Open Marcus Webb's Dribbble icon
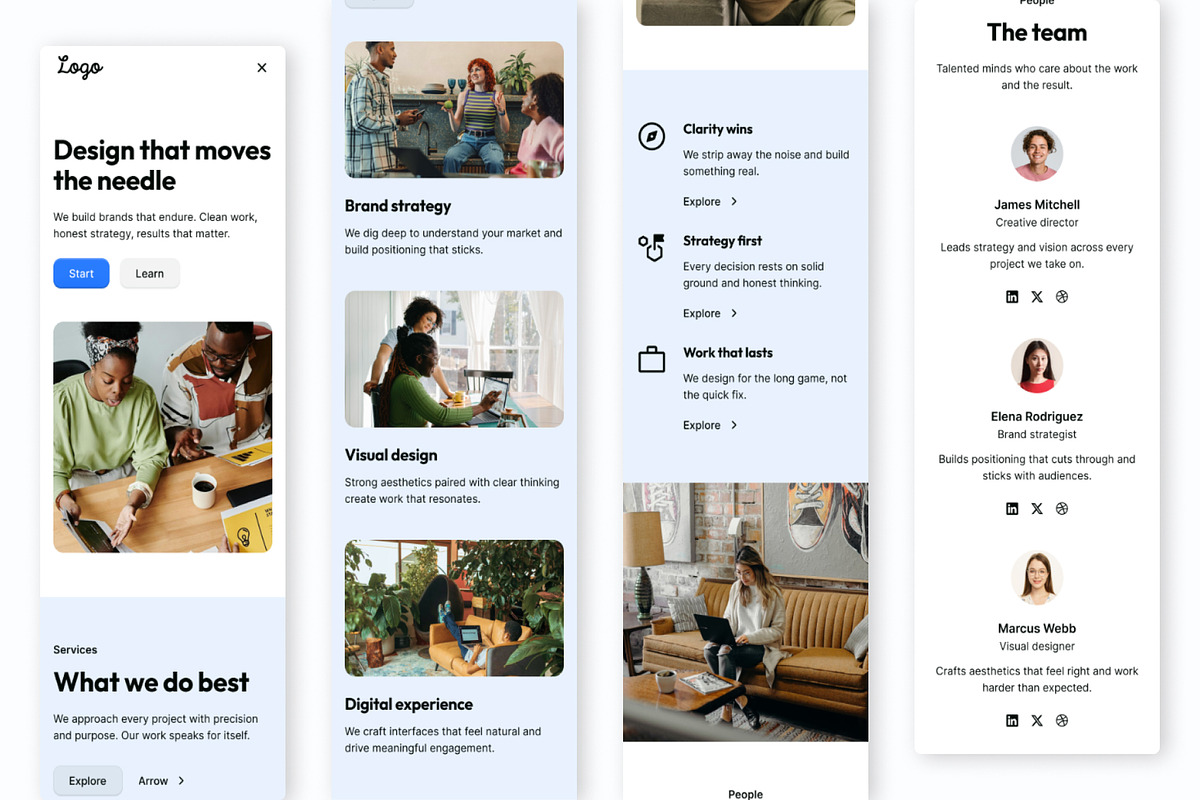 tap(1062, 721)
